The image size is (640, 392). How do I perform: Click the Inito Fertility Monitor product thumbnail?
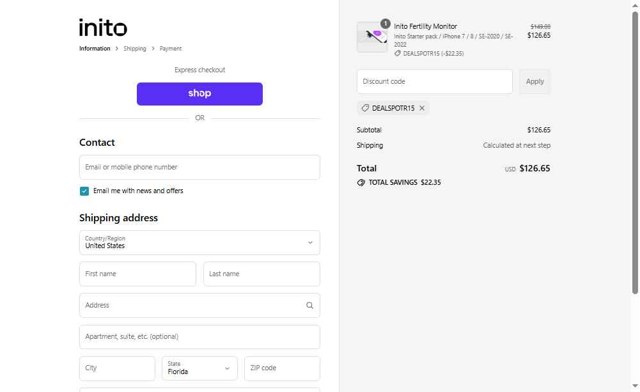(x=372, y=37)
